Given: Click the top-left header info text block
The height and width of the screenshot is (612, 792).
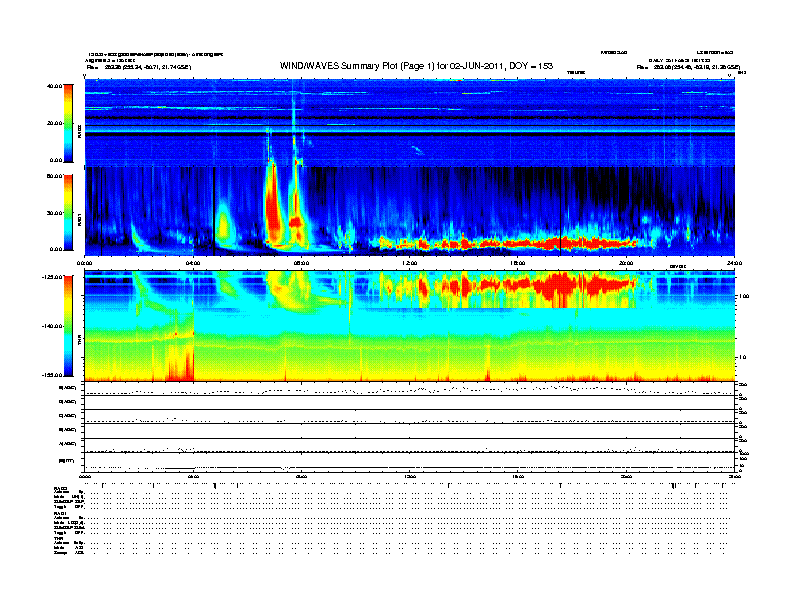Looking at the screenshot, I should 154,60.
